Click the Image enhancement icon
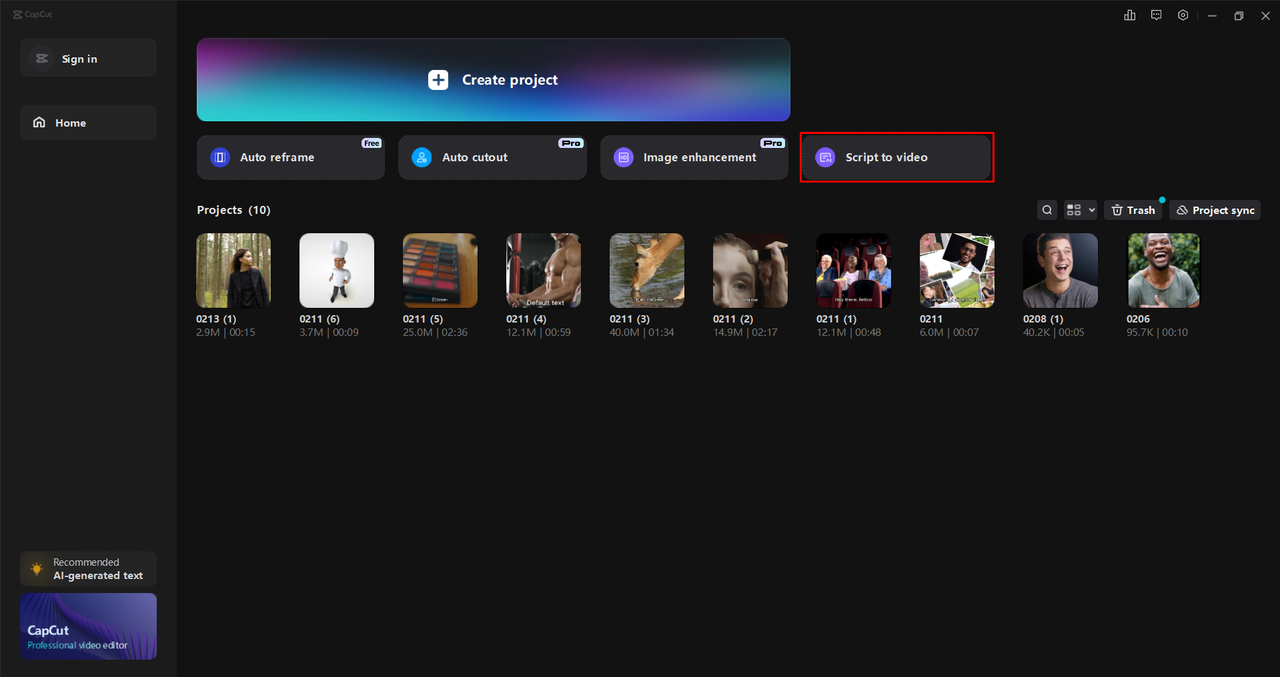Image resolution: width=1280 pixels, height=677 pixels. pyautogui.click(x=623, y=158)
